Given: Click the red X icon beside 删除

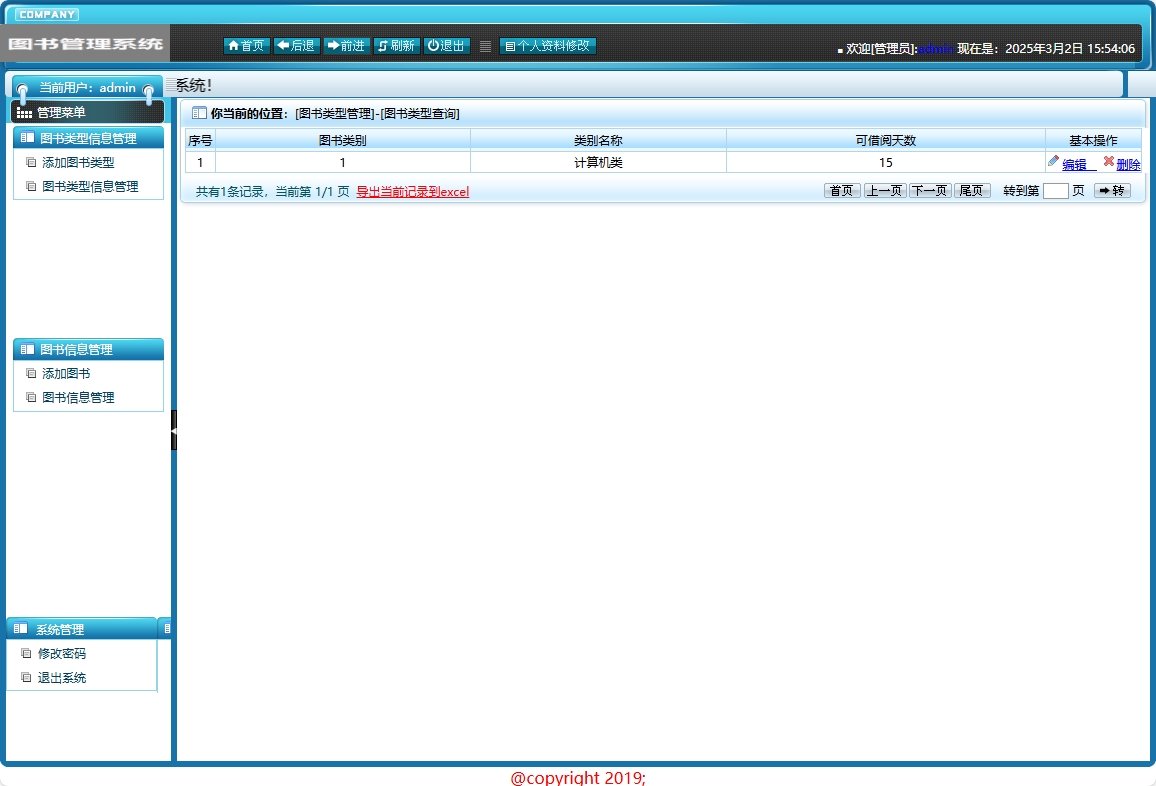Looking at the screenshot, I should [1108, 160].
